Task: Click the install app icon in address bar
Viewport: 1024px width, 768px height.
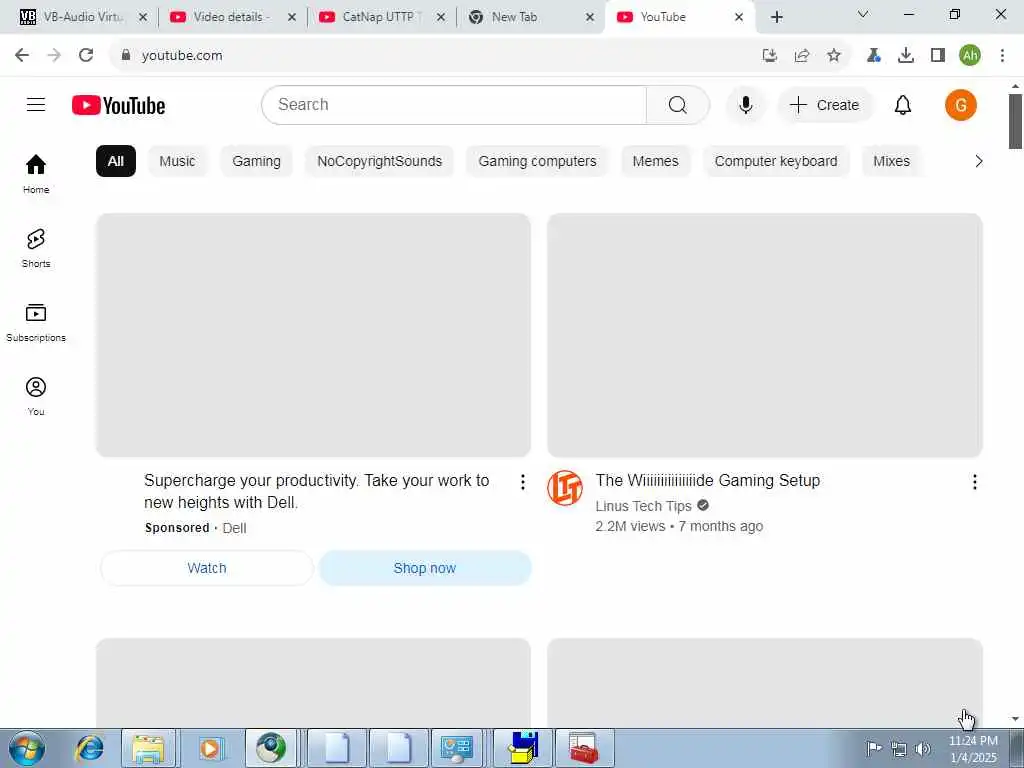Action: 770,56
